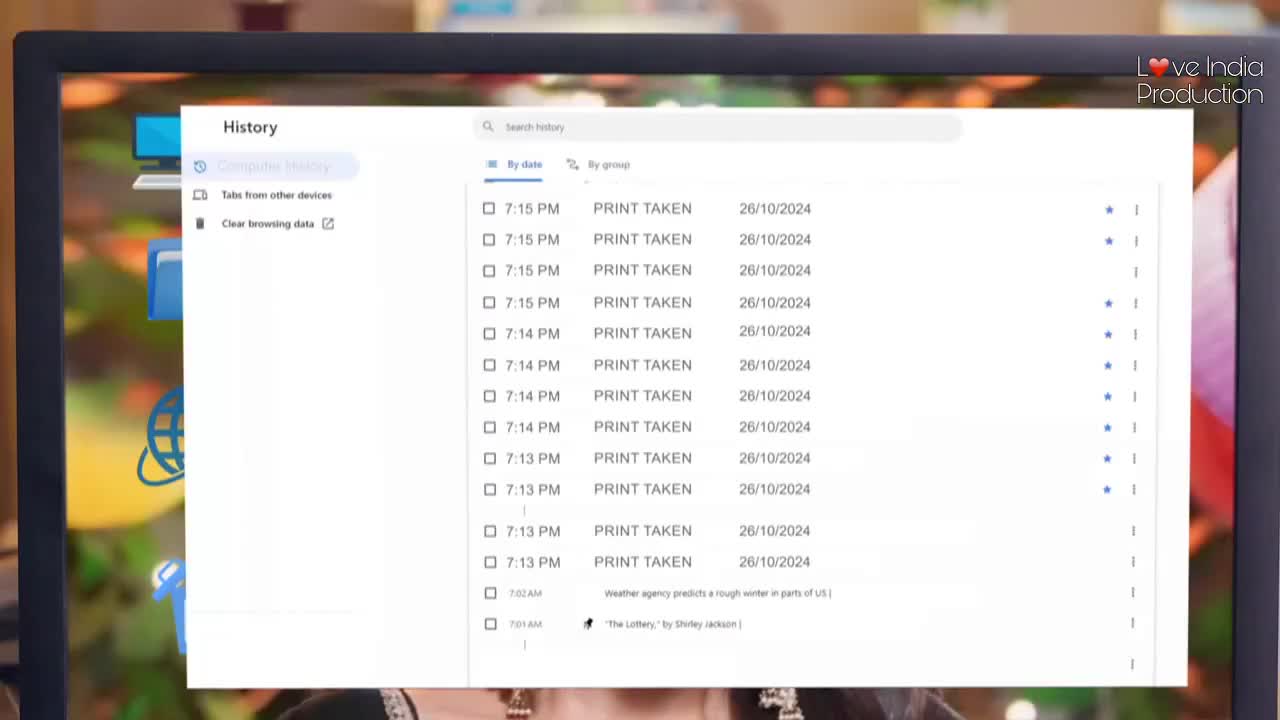Open the Weather agency predicts rough winter link

717,593
